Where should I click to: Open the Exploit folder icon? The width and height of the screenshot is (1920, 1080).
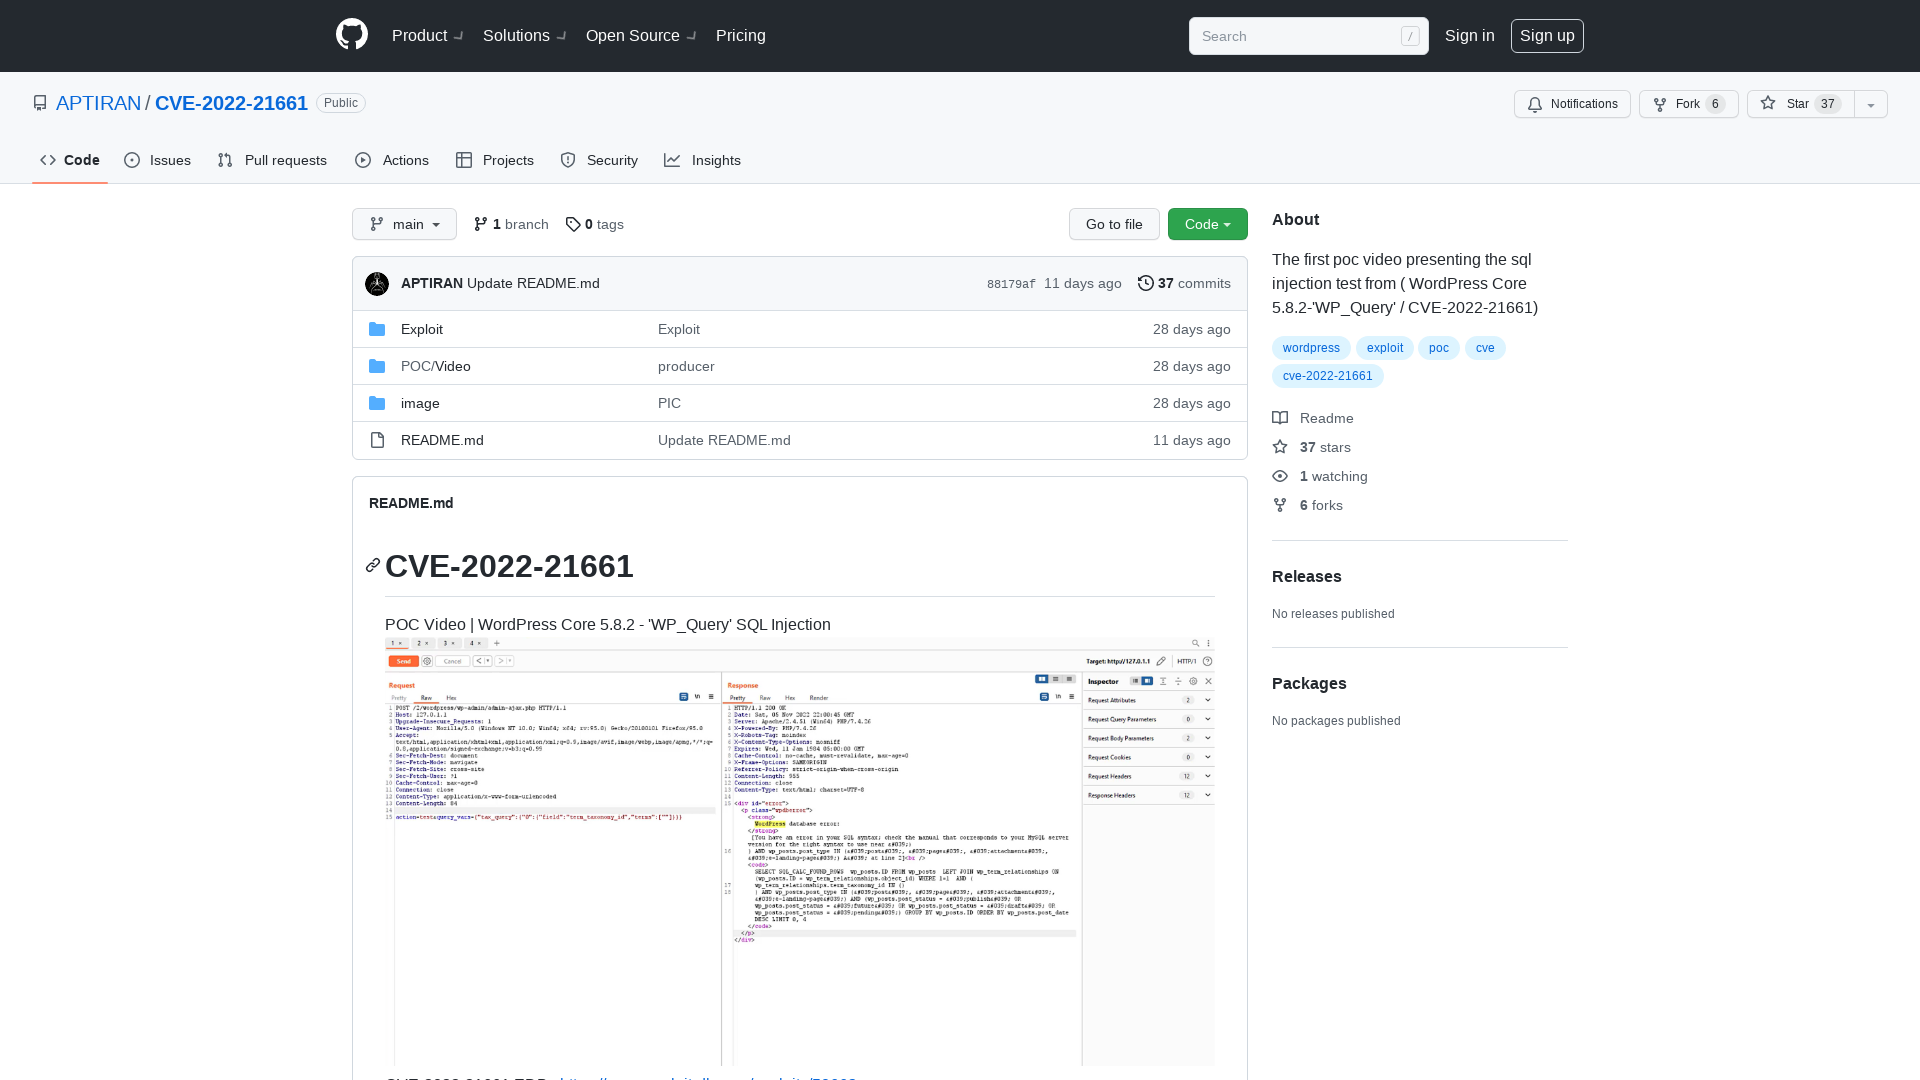point(377,328)
